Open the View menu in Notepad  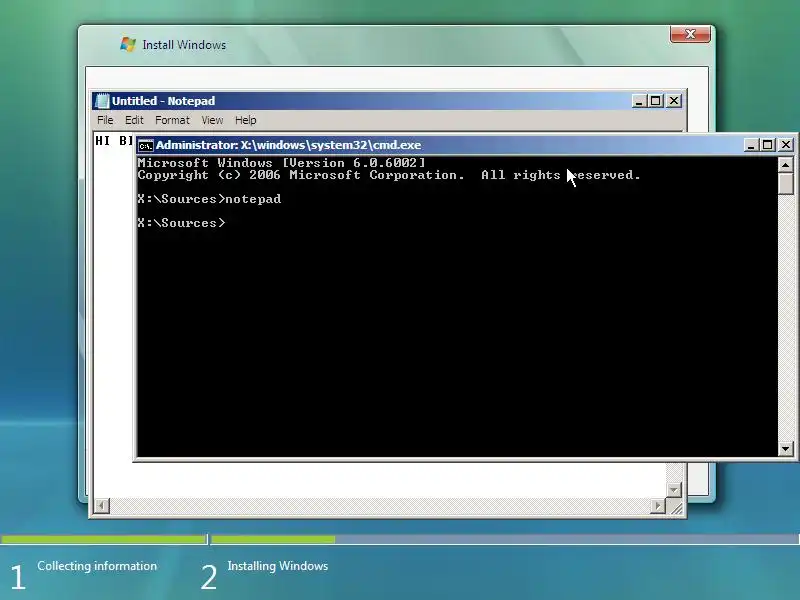tap(212, 120)
